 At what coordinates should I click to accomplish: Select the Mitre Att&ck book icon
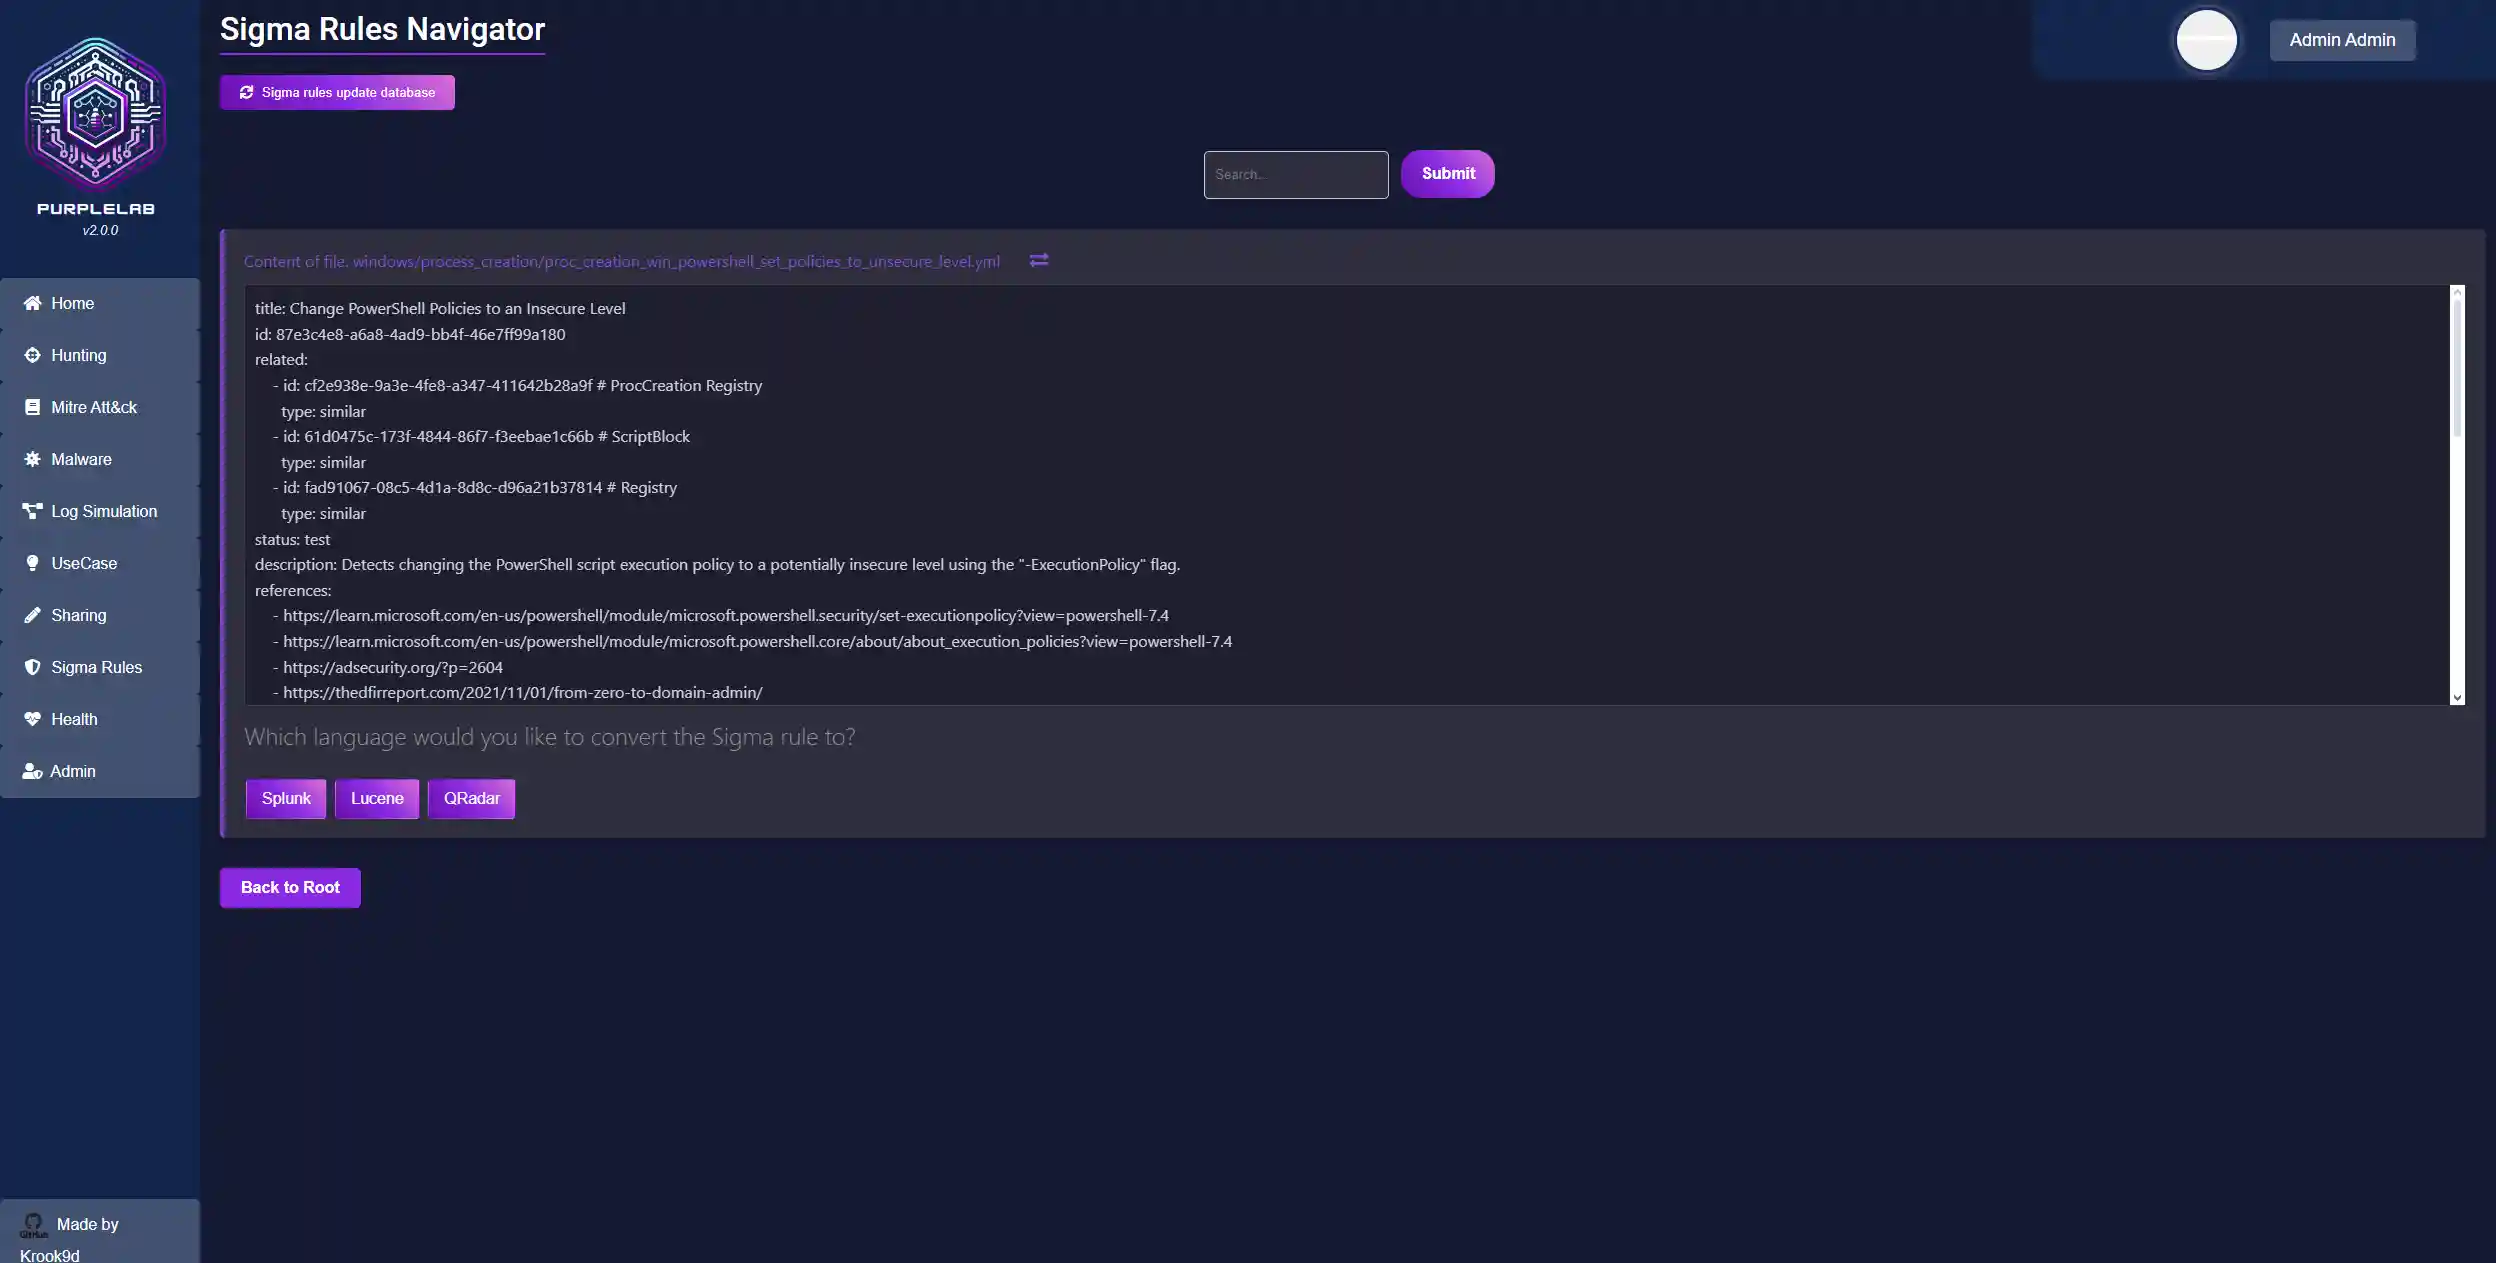point(33,407)
